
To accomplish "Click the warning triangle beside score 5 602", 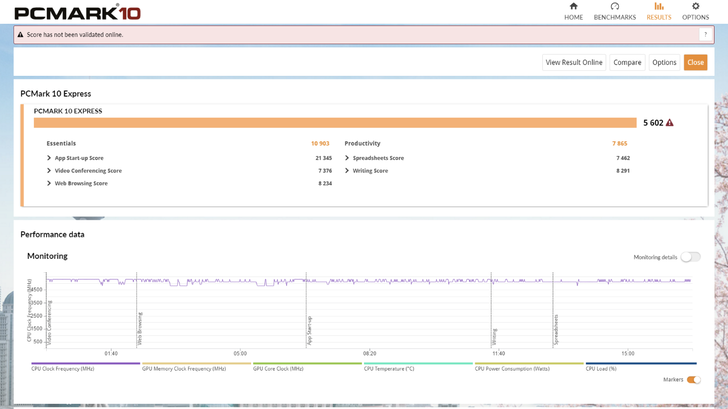I will [670, 123].
